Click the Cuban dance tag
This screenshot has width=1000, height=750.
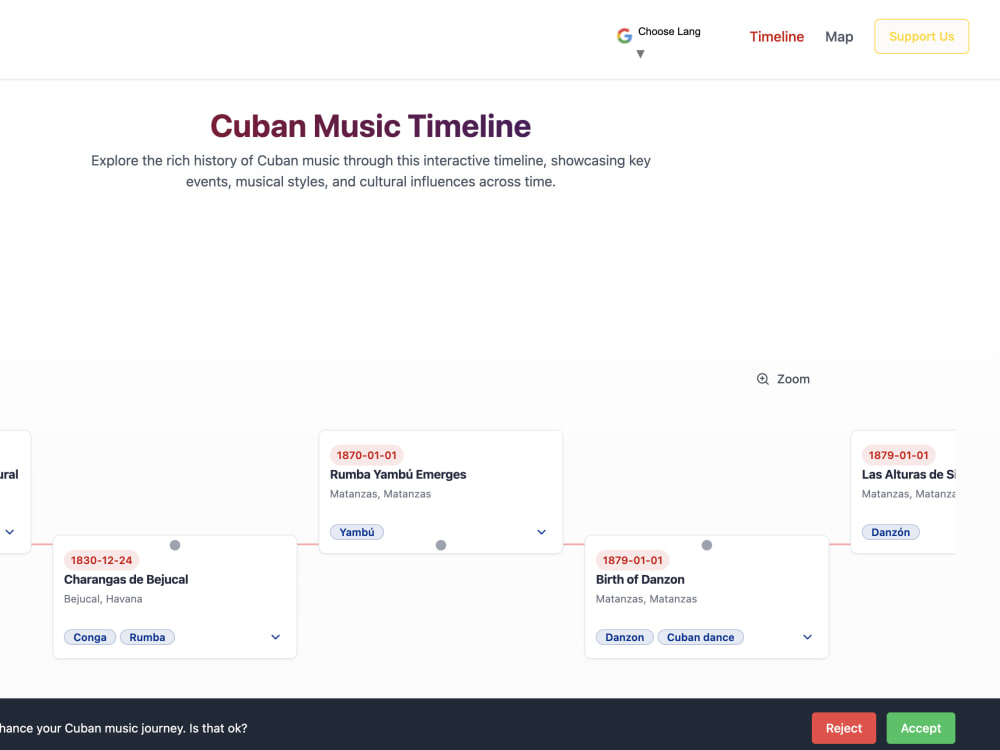(x=700, y=637)
